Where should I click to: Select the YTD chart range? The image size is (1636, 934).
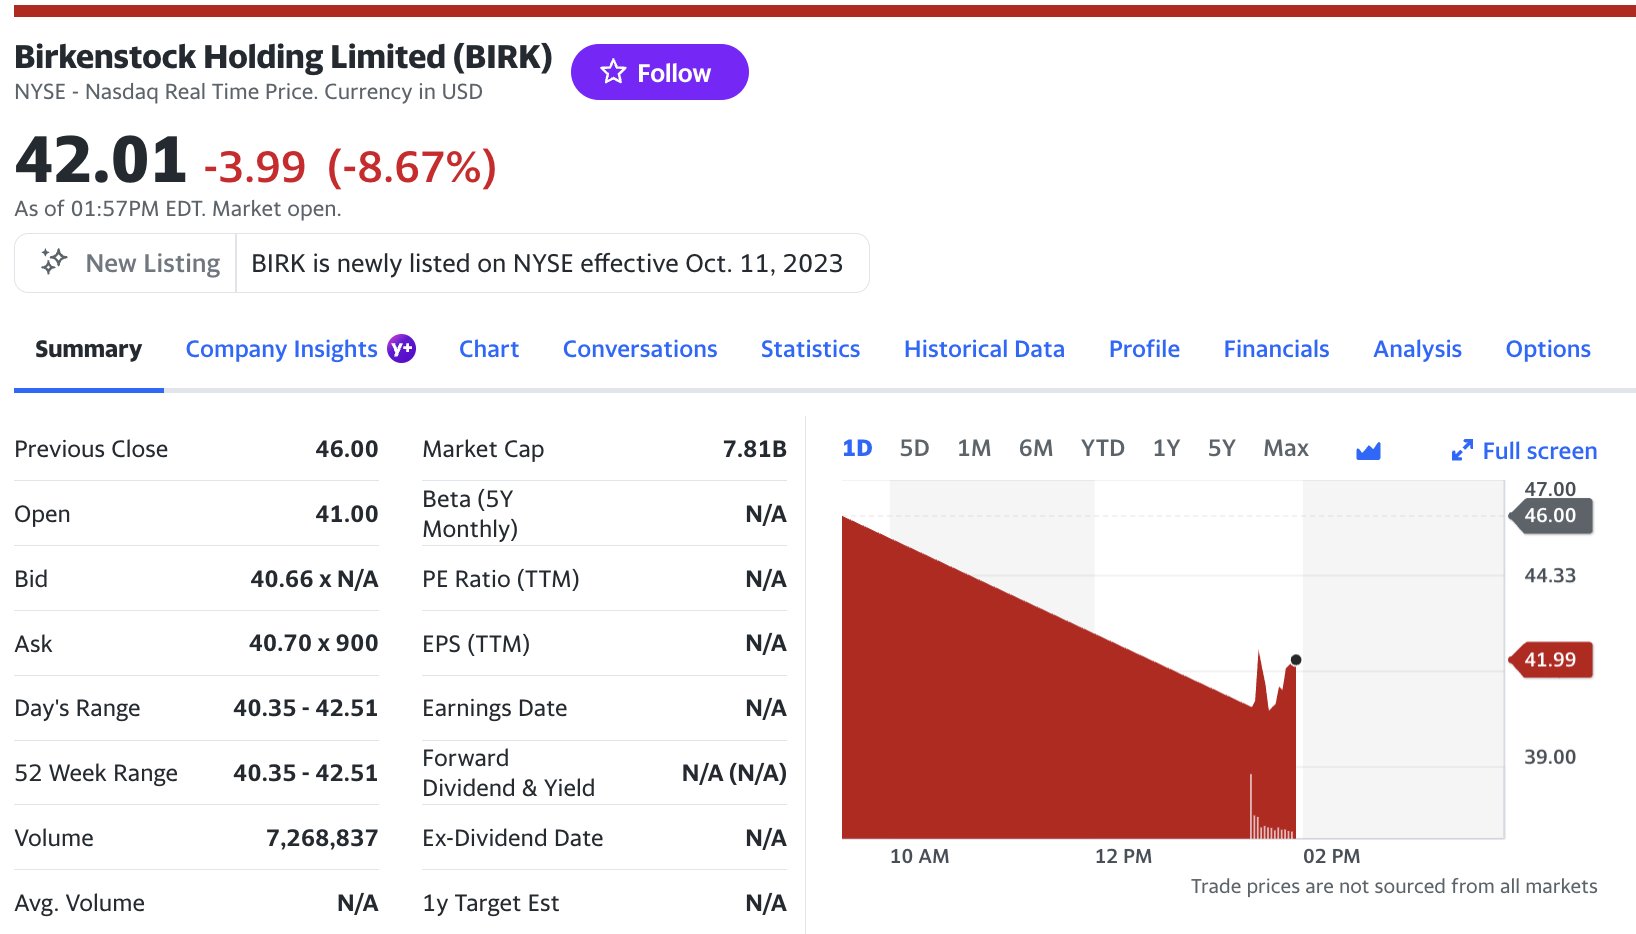click(1102, 448)
